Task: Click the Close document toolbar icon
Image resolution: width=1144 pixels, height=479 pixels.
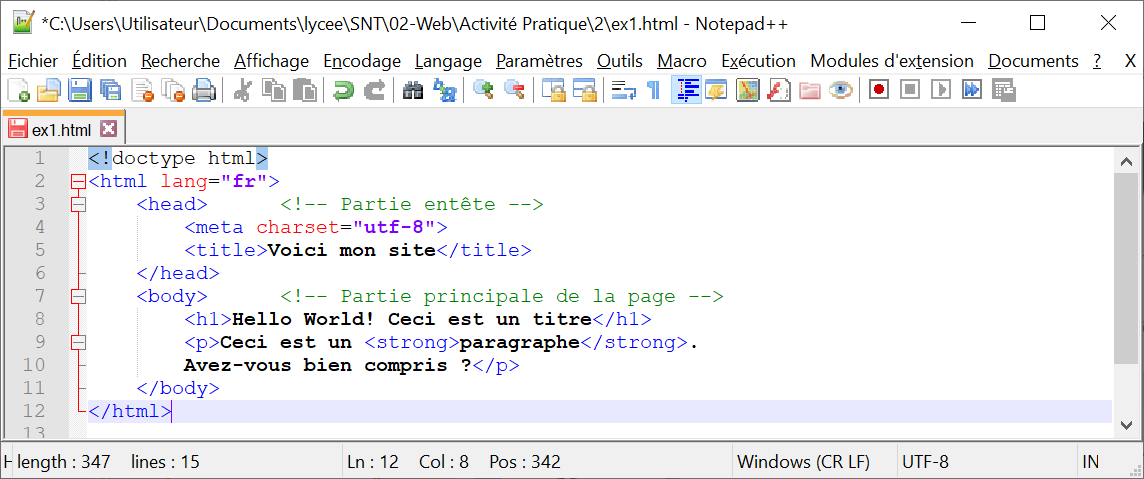Action: pyautogui.click(x=142, y=90)
